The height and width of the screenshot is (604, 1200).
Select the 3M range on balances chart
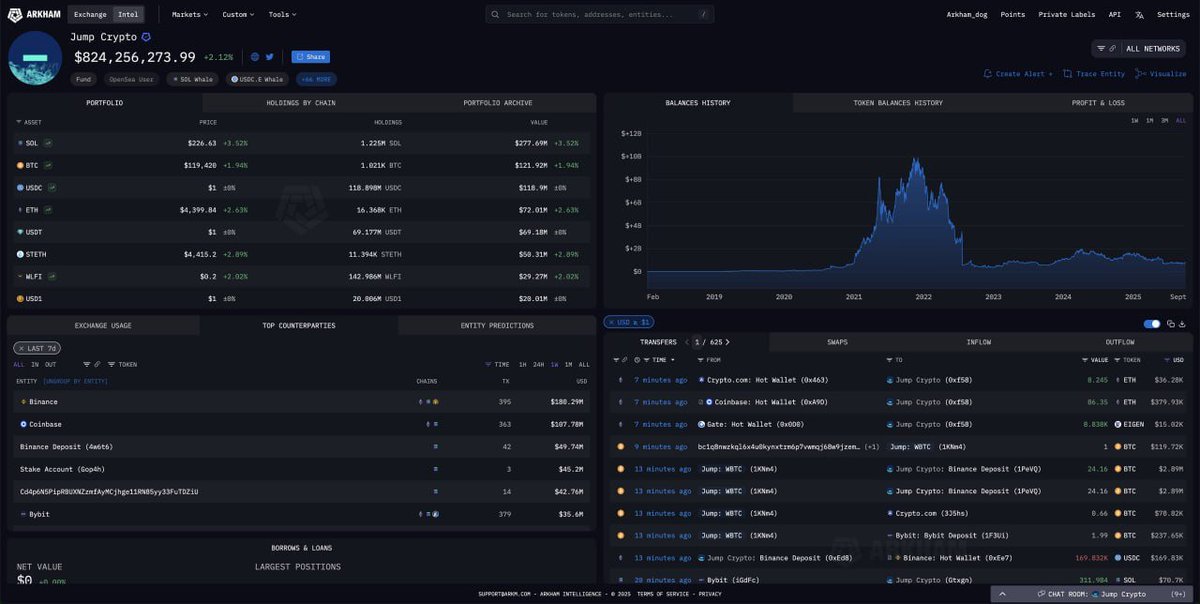coord(1164,120)
